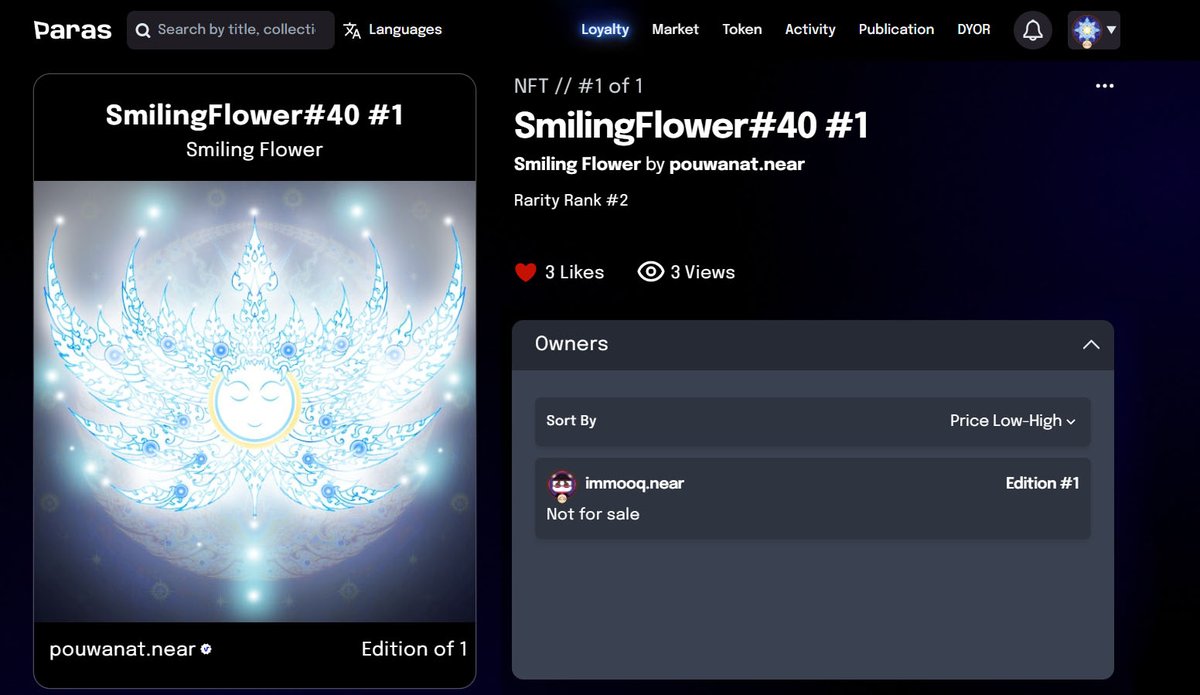Click the verified badge next to pouwanat.near

tap(206, 649)
